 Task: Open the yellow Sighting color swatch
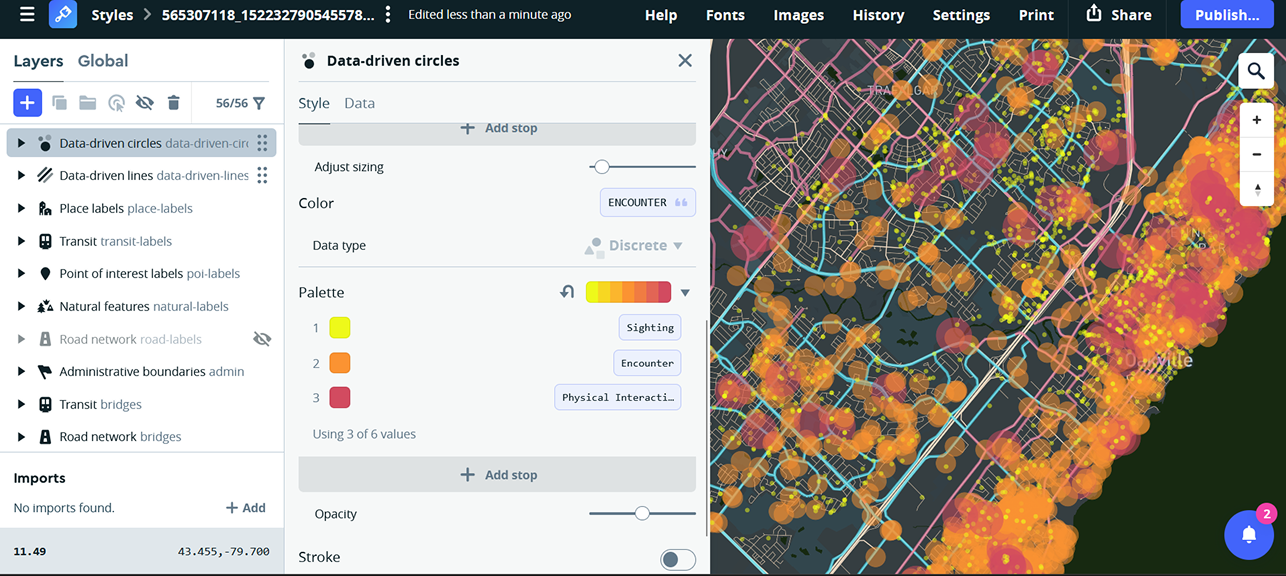click(x=338, y=327)
